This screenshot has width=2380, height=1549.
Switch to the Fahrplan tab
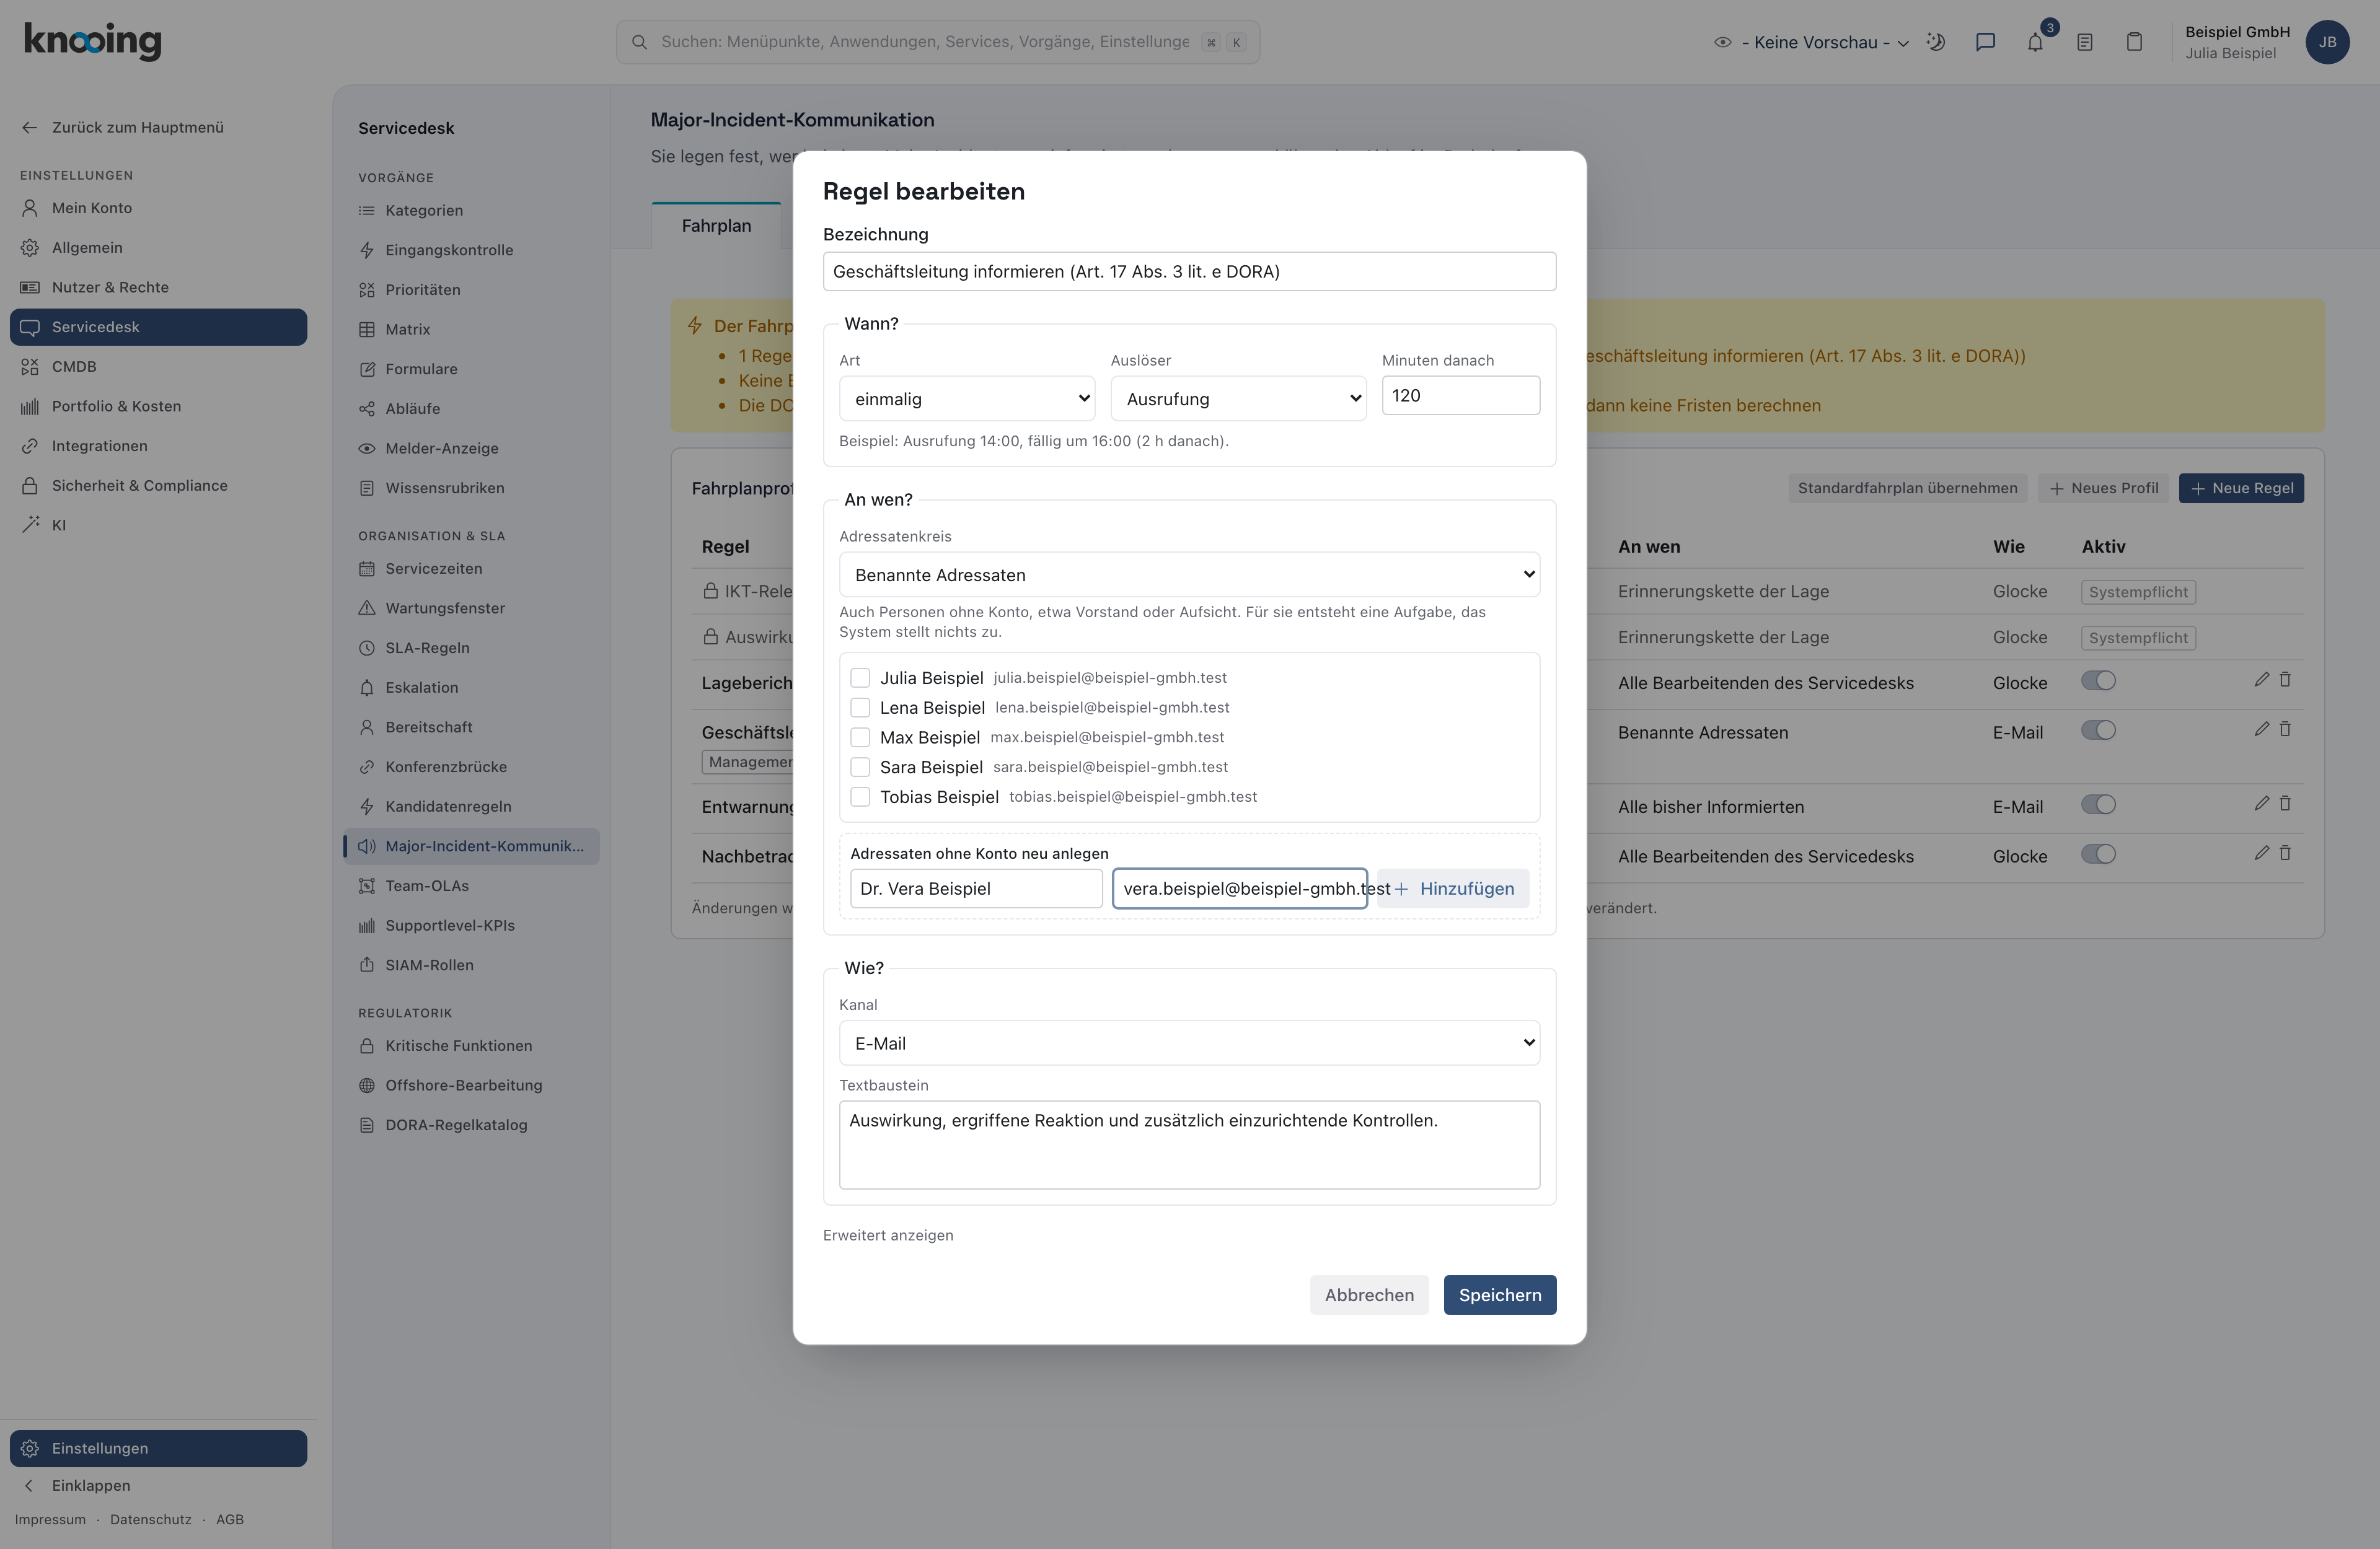pyautogui.click(x=716, y=226)
